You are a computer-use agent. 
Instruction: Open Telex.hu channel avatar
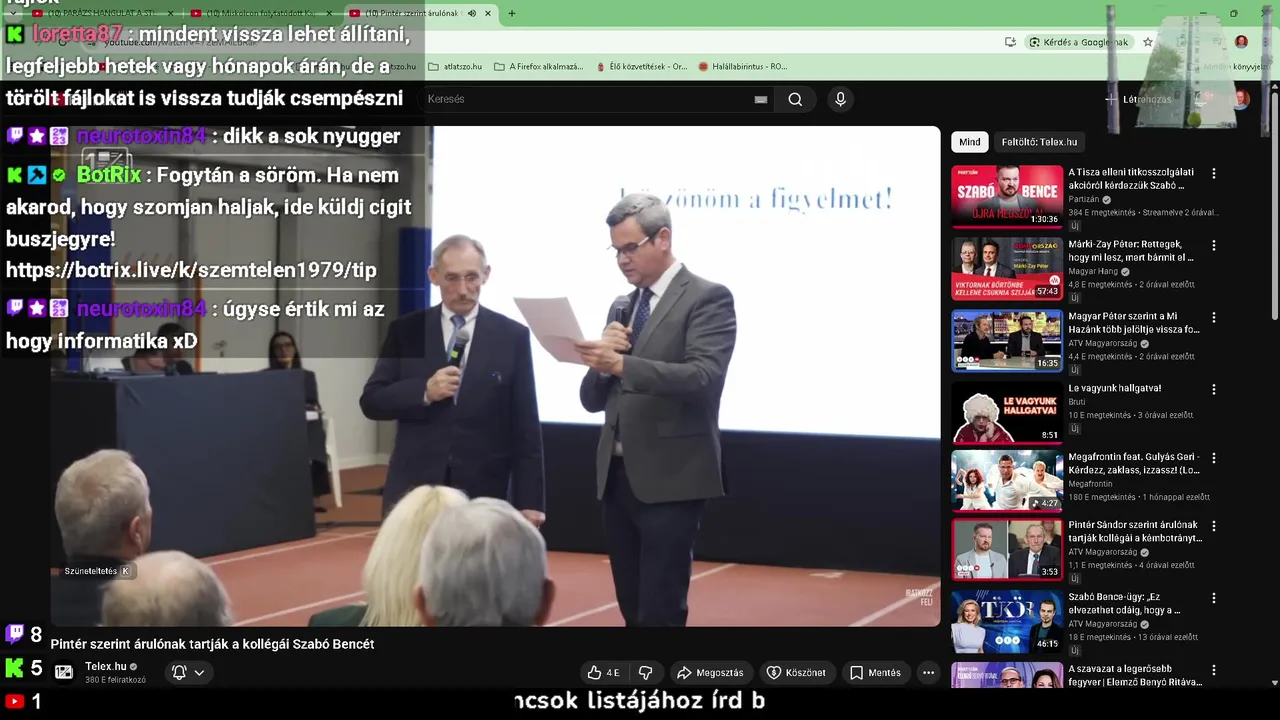(64, 672)
